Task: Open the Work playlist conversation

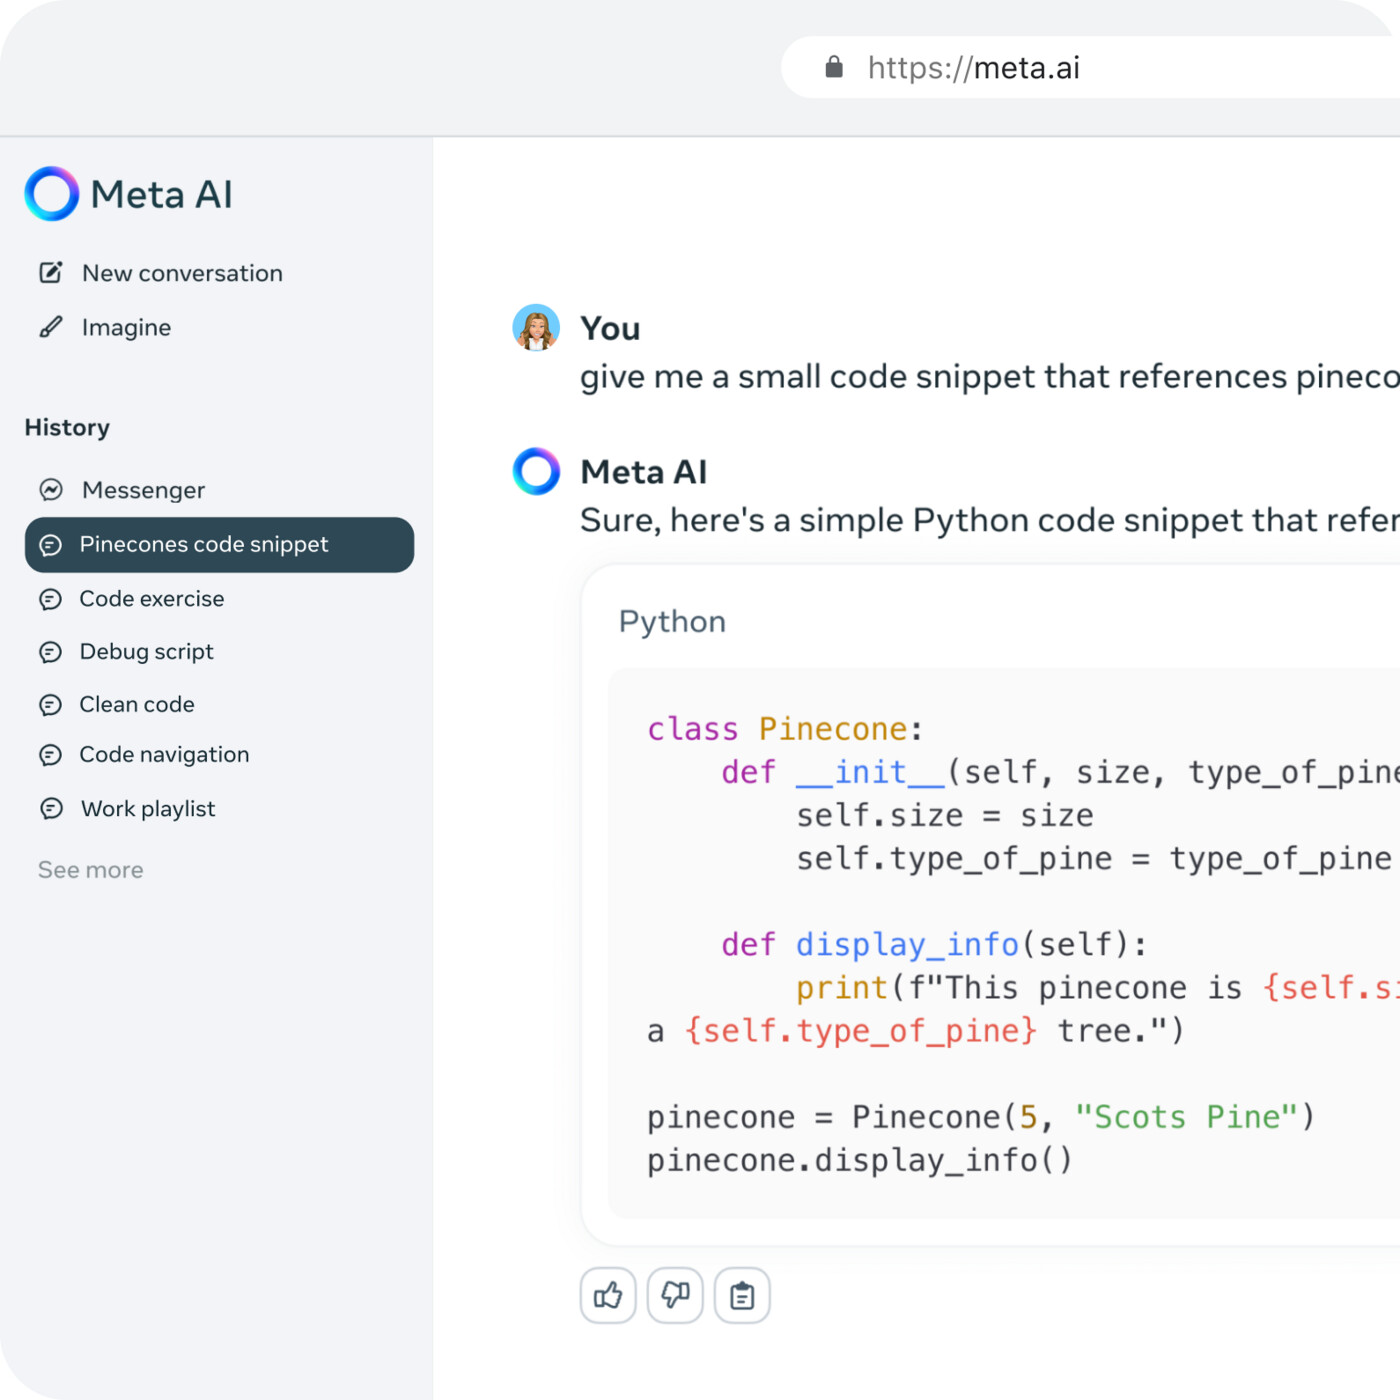Action: [148, 809]
